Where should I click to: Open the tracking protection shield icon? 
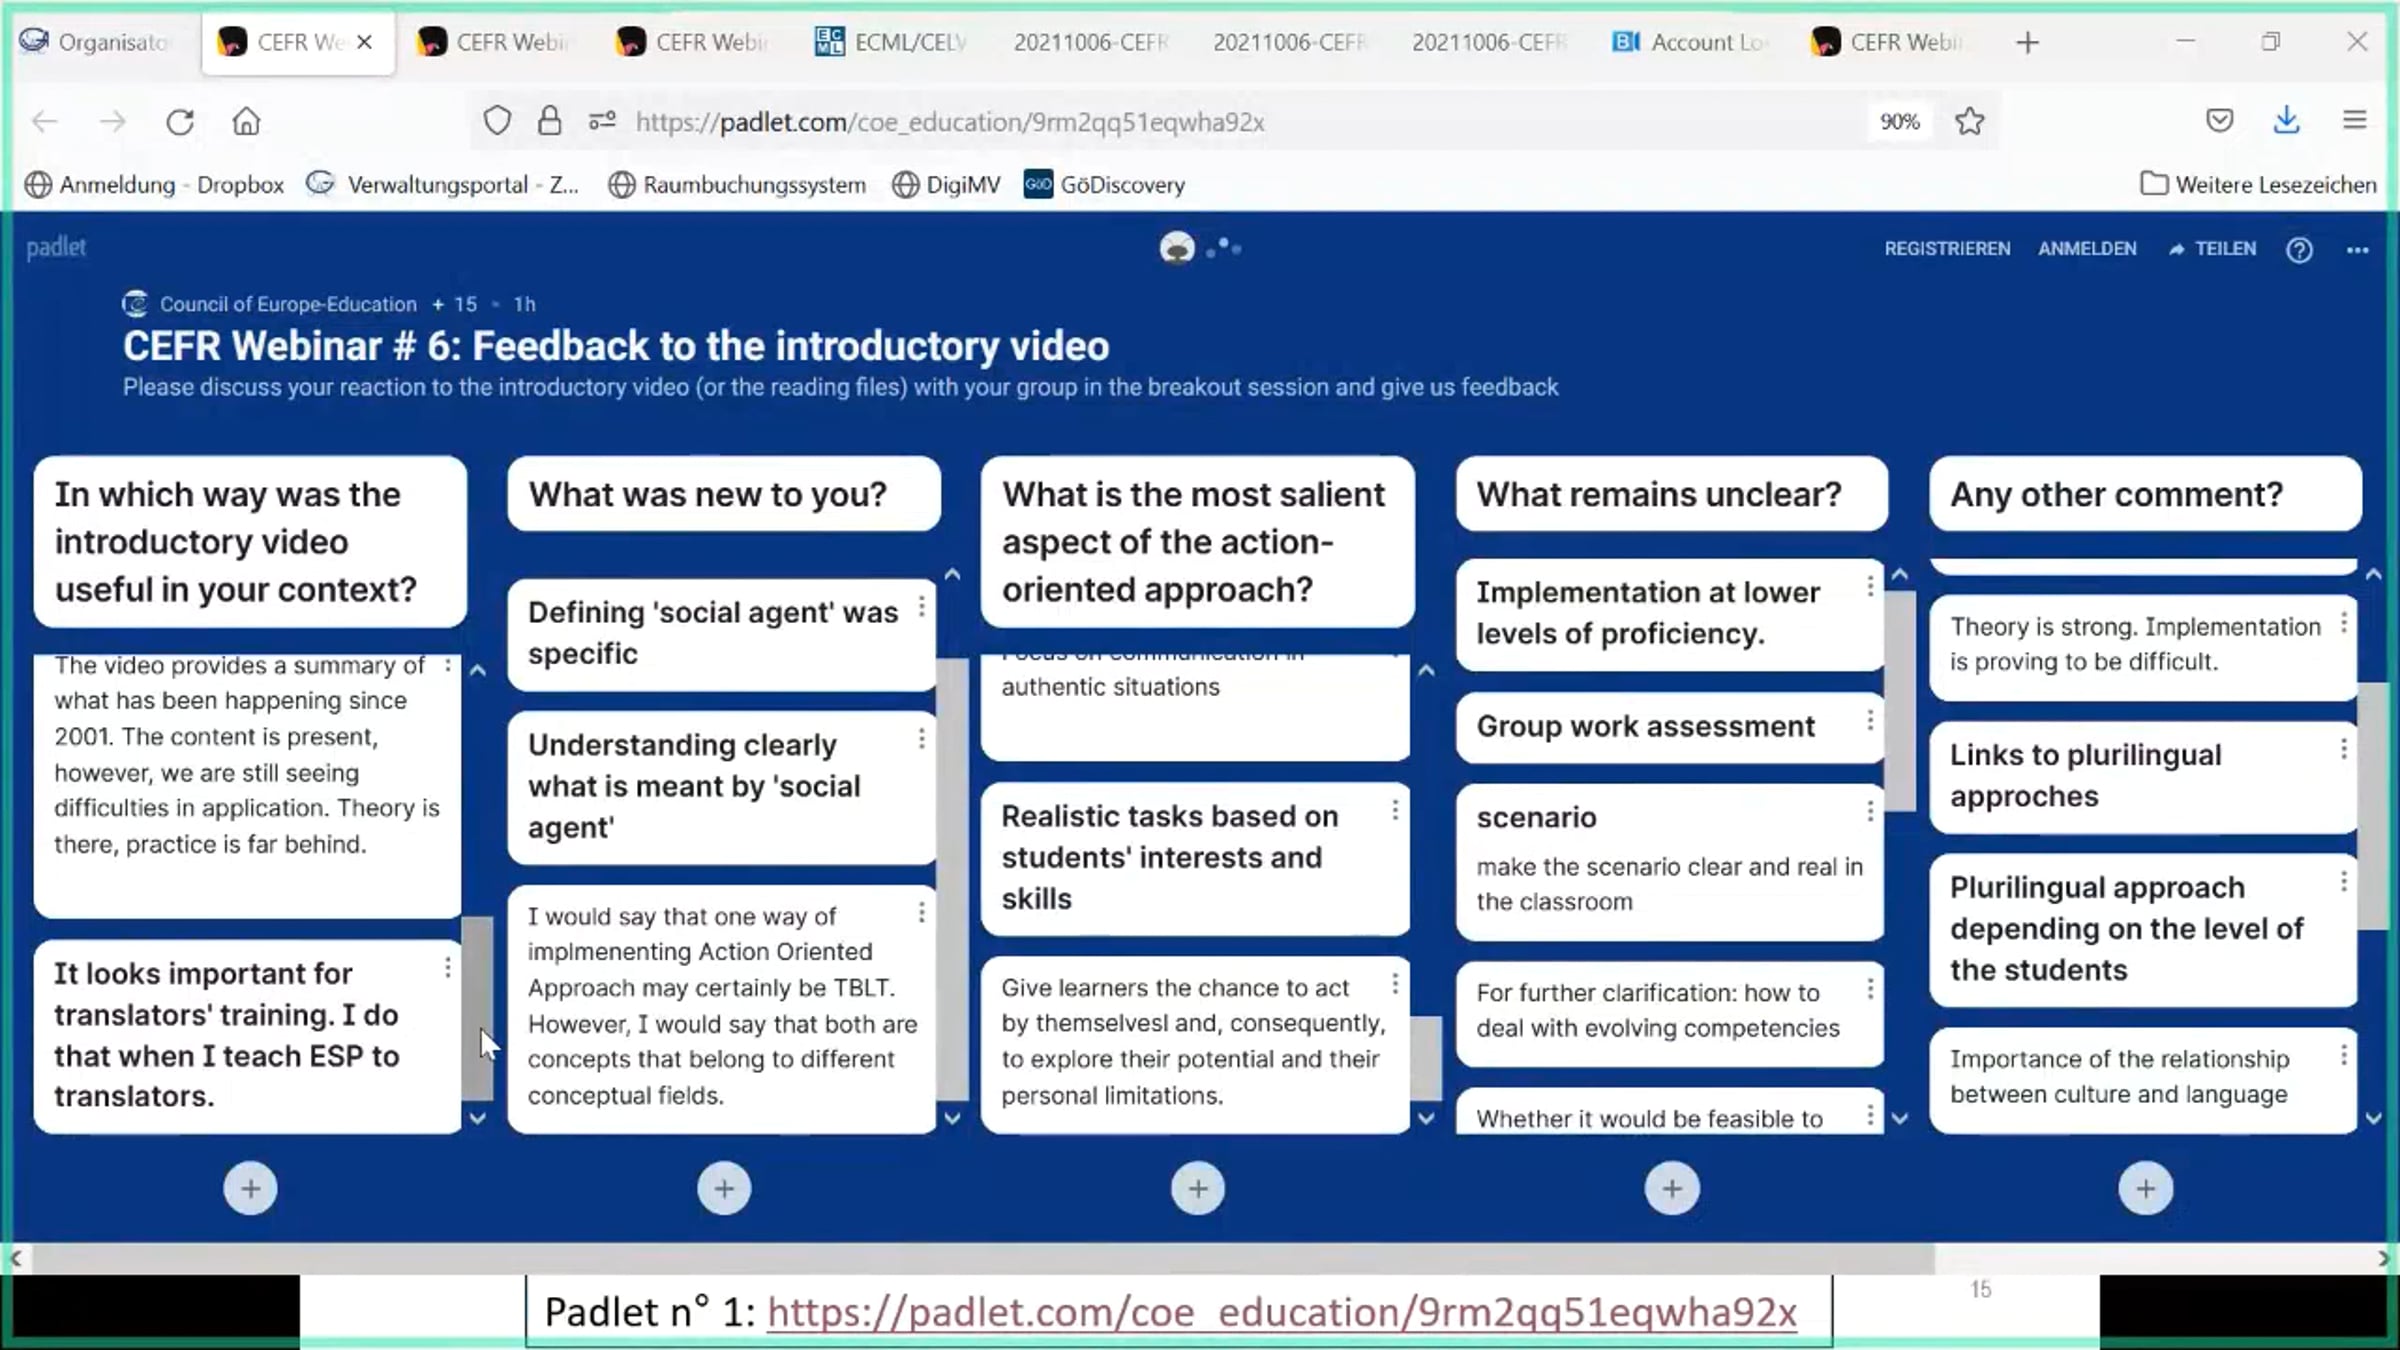click(x=497, y=122)
